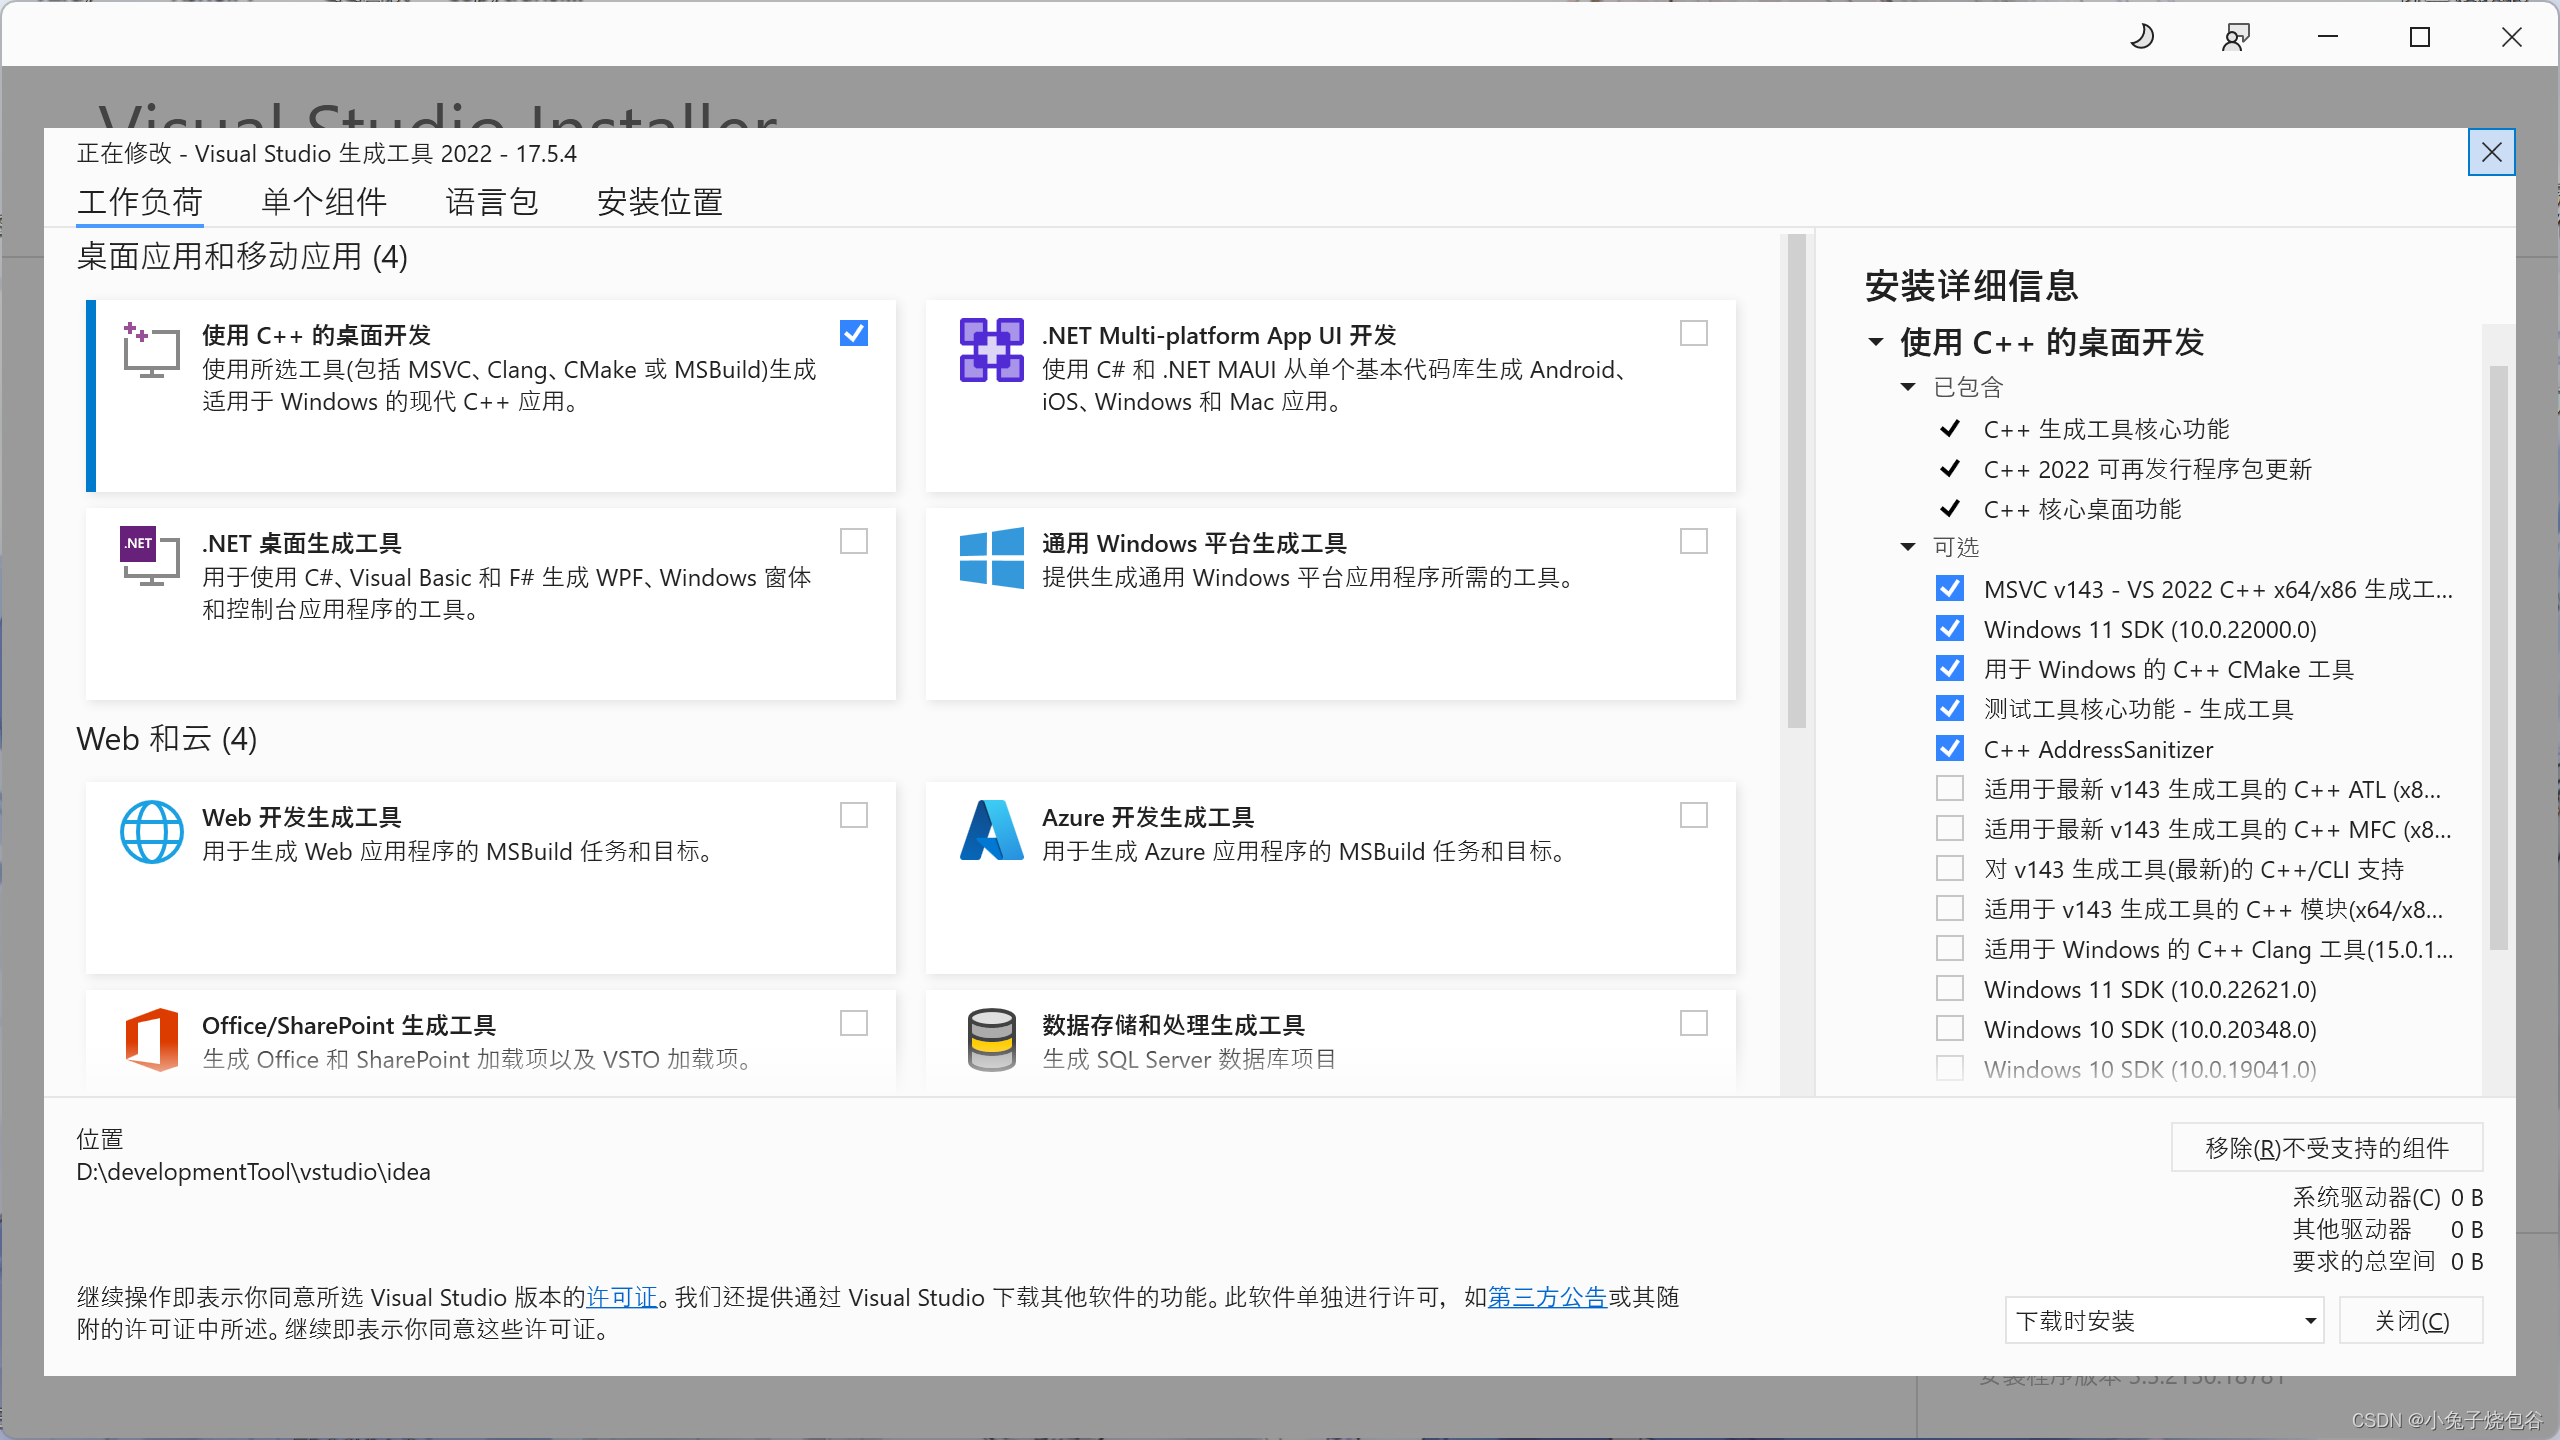Click the .NET 桌面生成工具 monitor icon

click(150, 556)
